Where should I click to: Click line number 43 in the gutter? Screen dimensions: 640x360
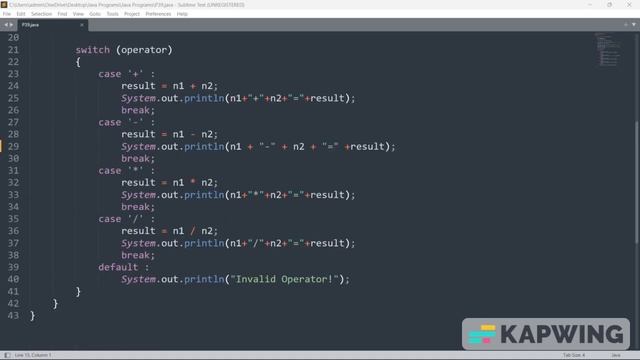tap(13, 316)
